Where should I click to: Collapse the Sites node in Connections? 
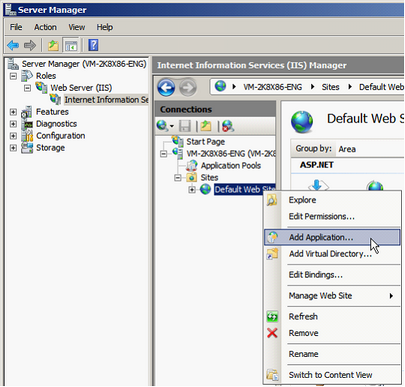(x=178, y=178)
